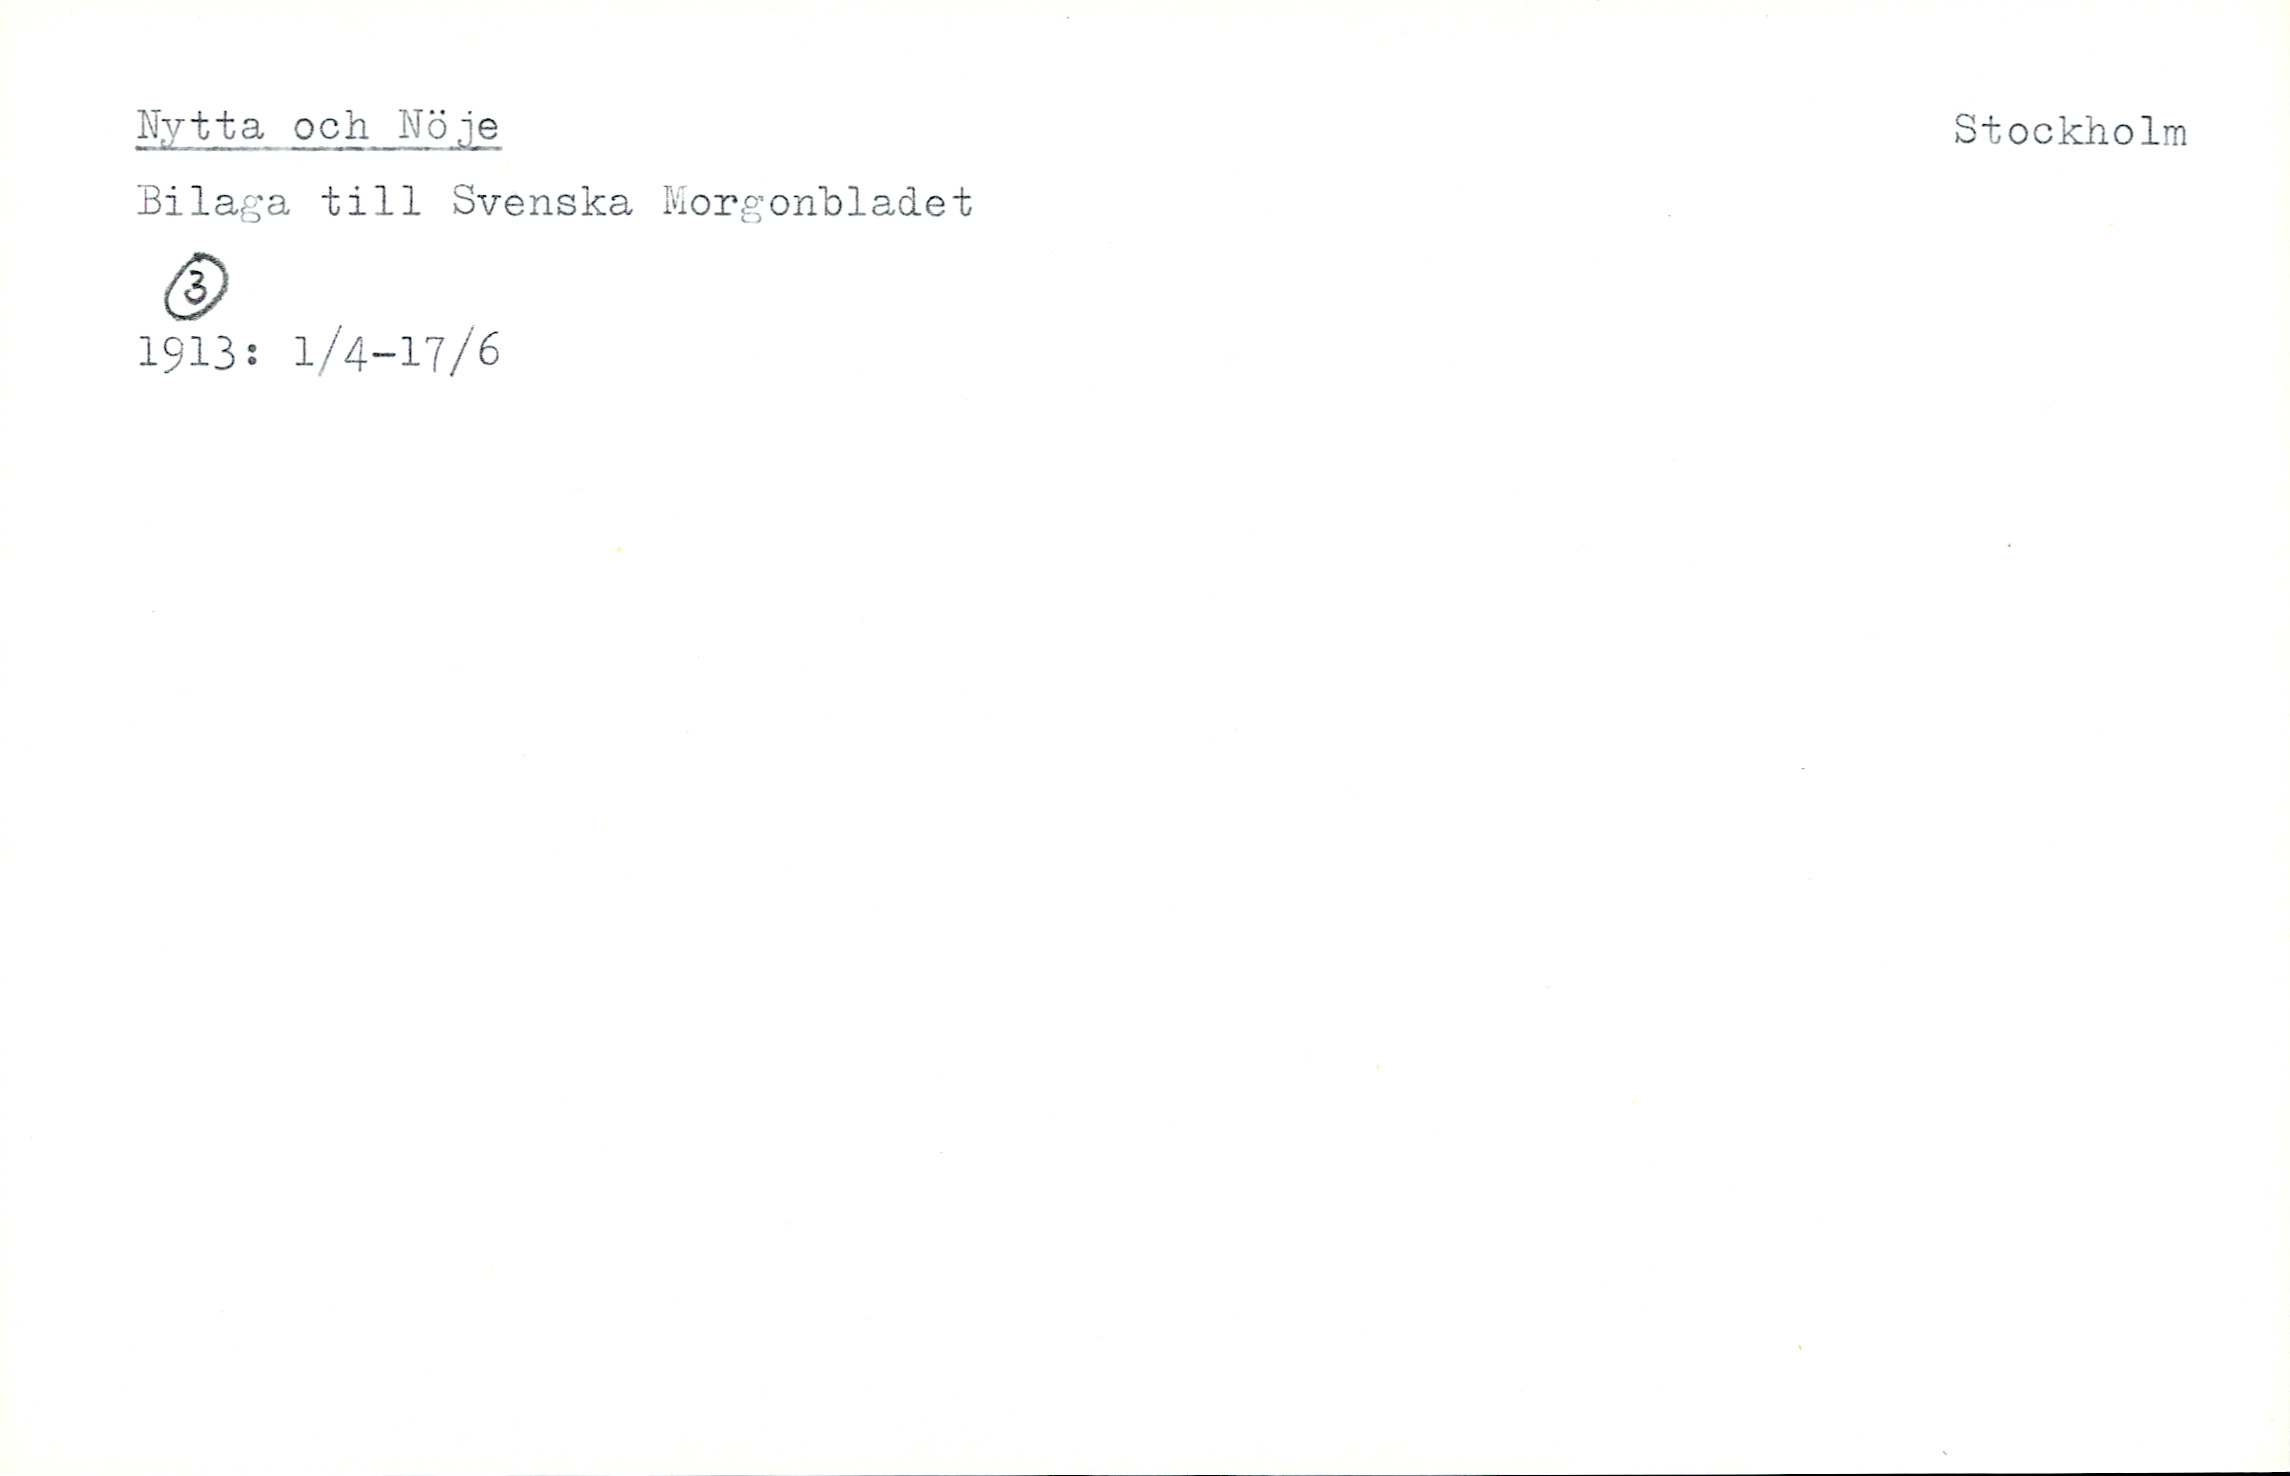Screen dimensions: 2290x1476
Task: Select the word "Svenska"
Action: (x=541, y=202)
